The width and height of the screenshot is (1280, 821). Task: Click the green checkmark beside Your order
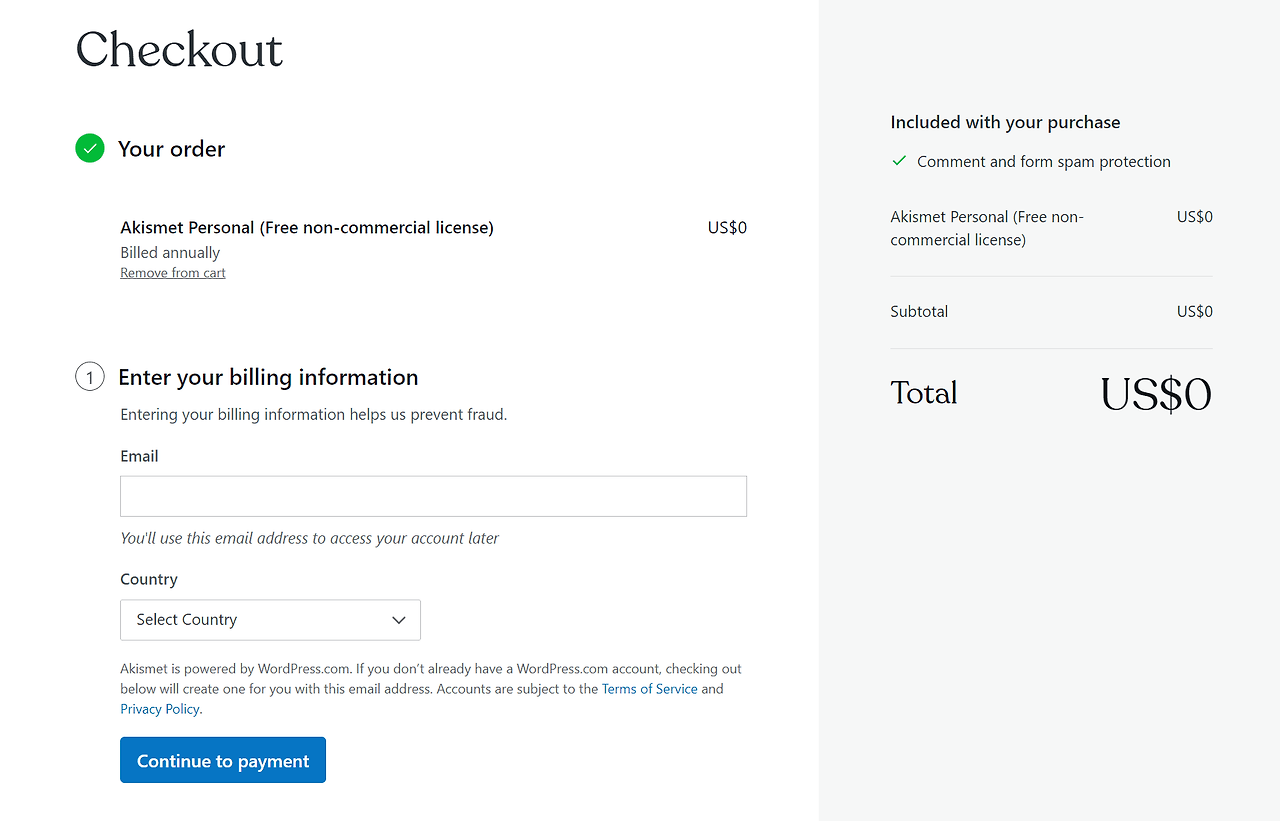(90, 149)
